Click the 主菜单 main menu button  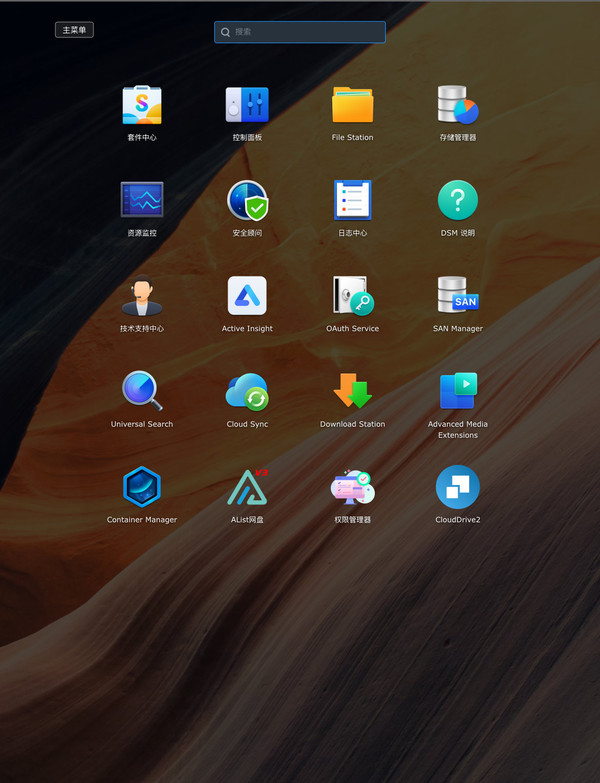[74, 30]
